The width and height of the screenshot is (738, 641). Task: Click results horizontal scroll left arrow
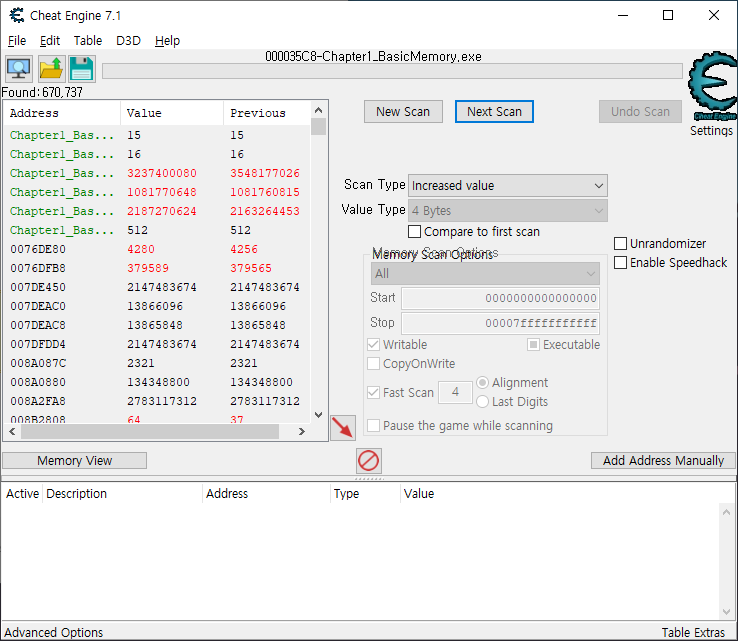point(12,431)
